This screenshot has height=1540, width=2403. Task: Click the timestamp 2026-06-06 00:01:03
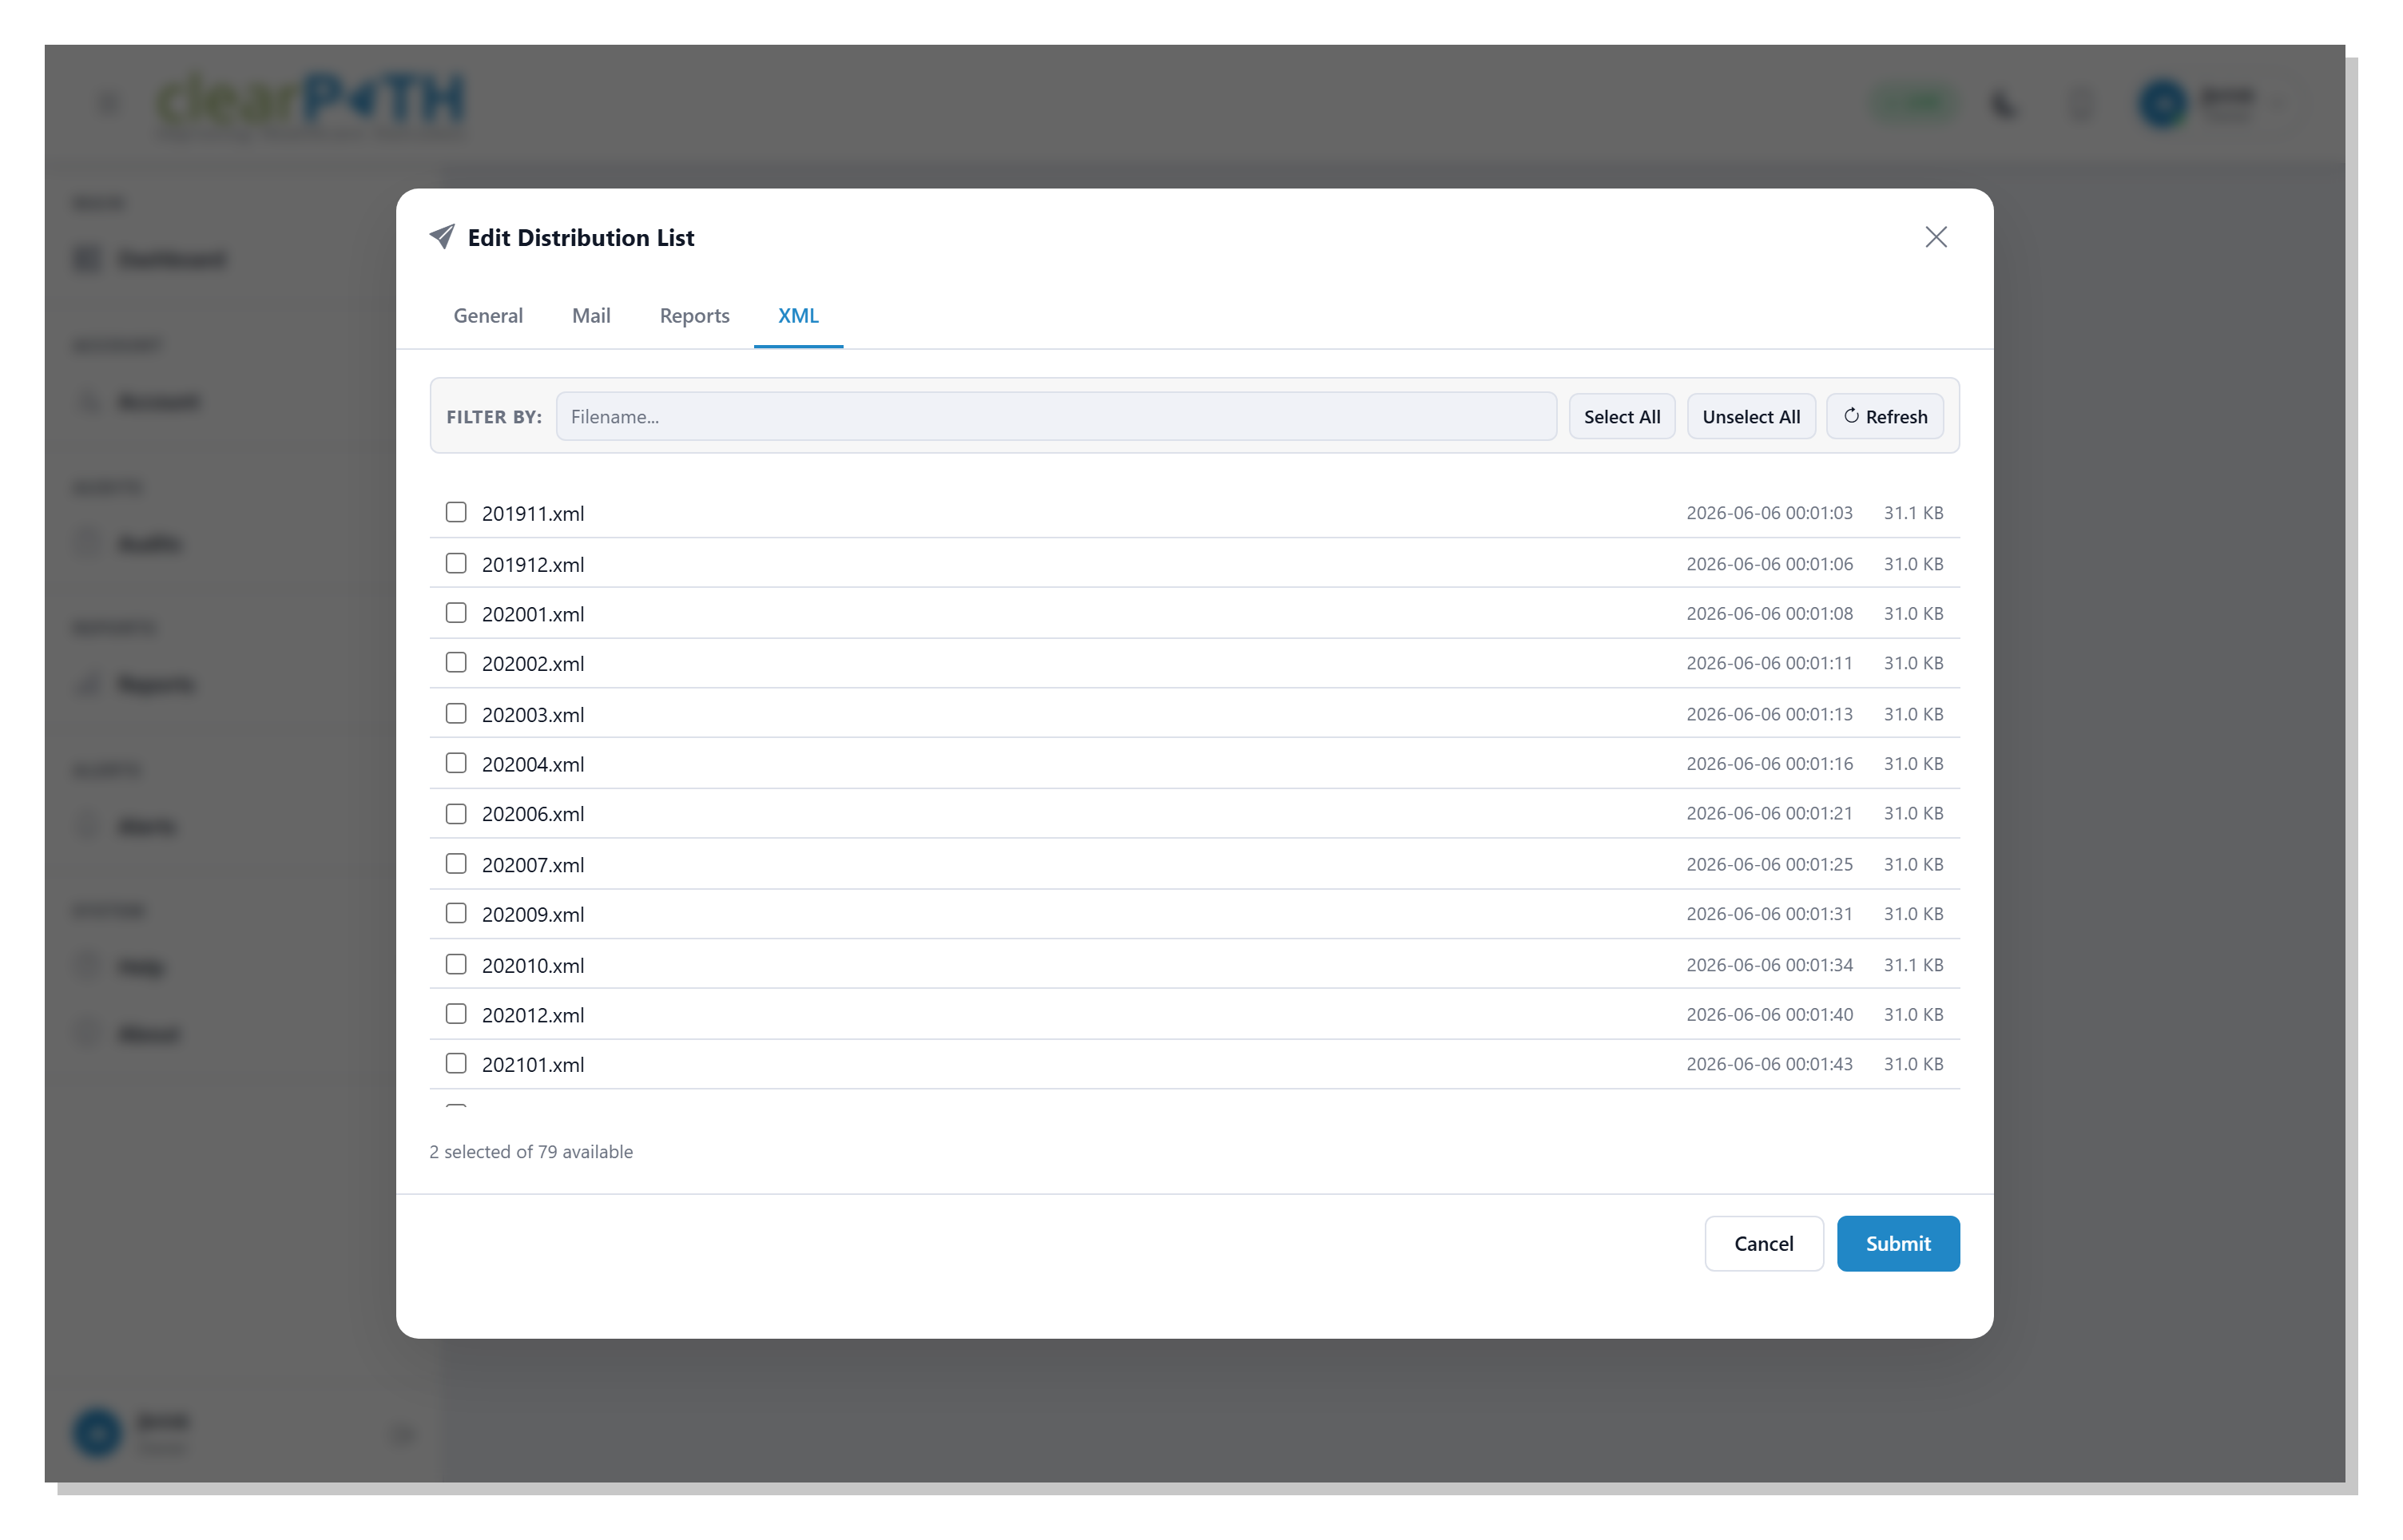[1769, 513]
